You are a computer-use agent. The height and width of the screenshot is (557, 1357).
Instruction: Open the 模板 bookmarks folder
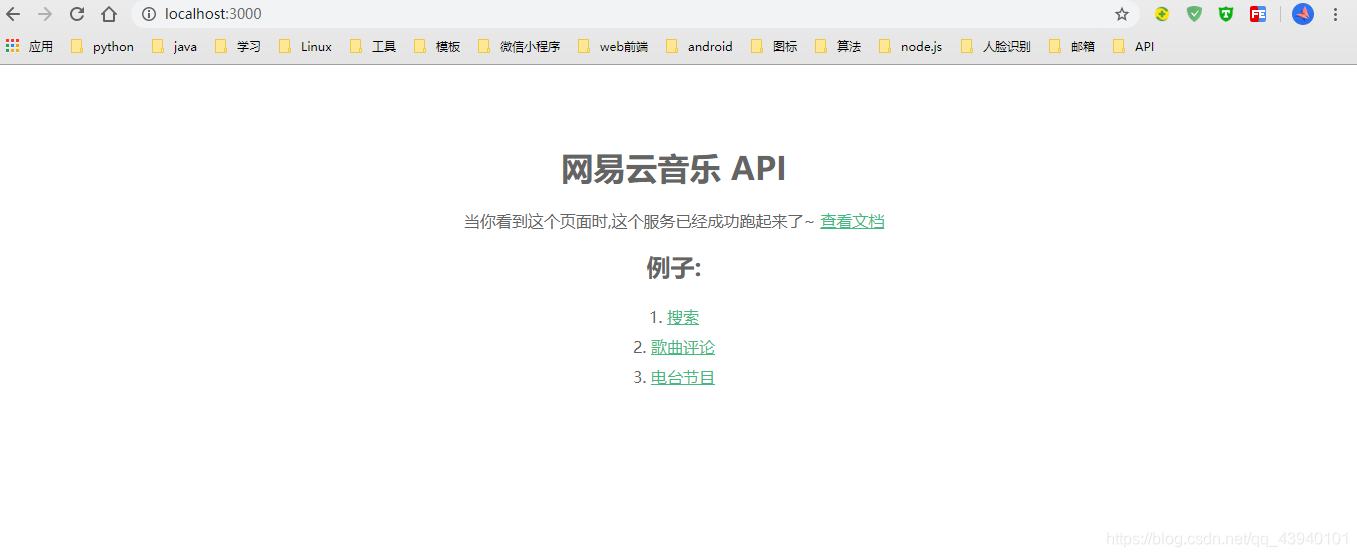click(437, 47)
